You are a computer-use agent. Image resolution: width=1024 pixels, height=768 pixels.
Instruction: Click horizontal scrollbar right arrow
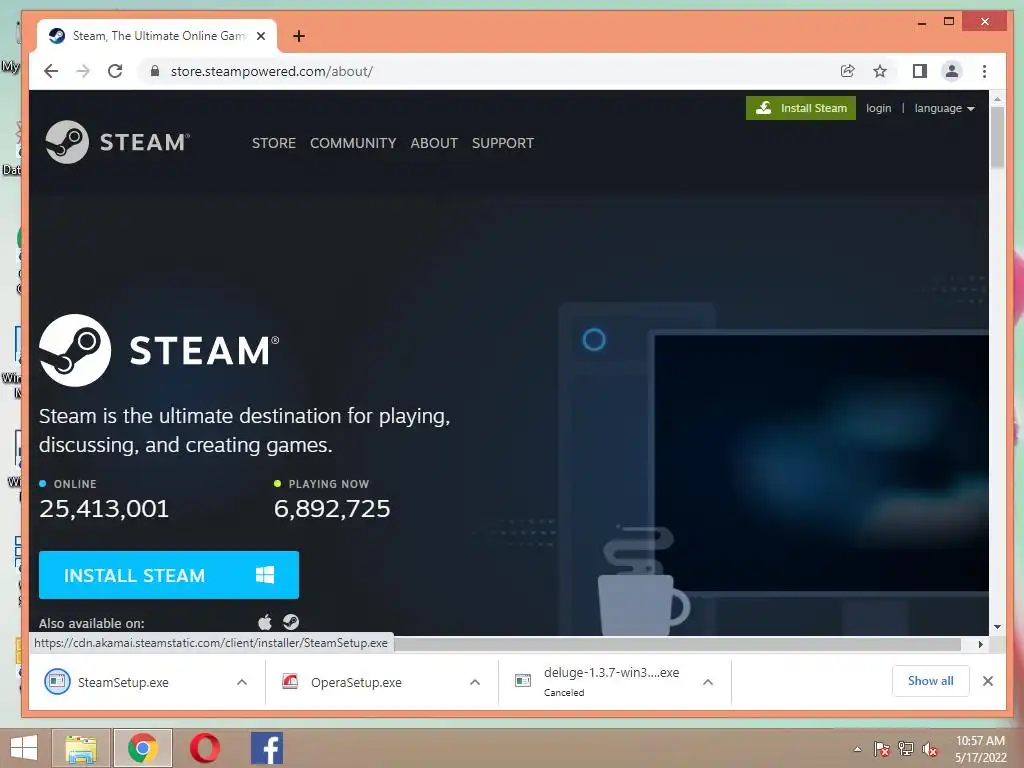(980, 645)
